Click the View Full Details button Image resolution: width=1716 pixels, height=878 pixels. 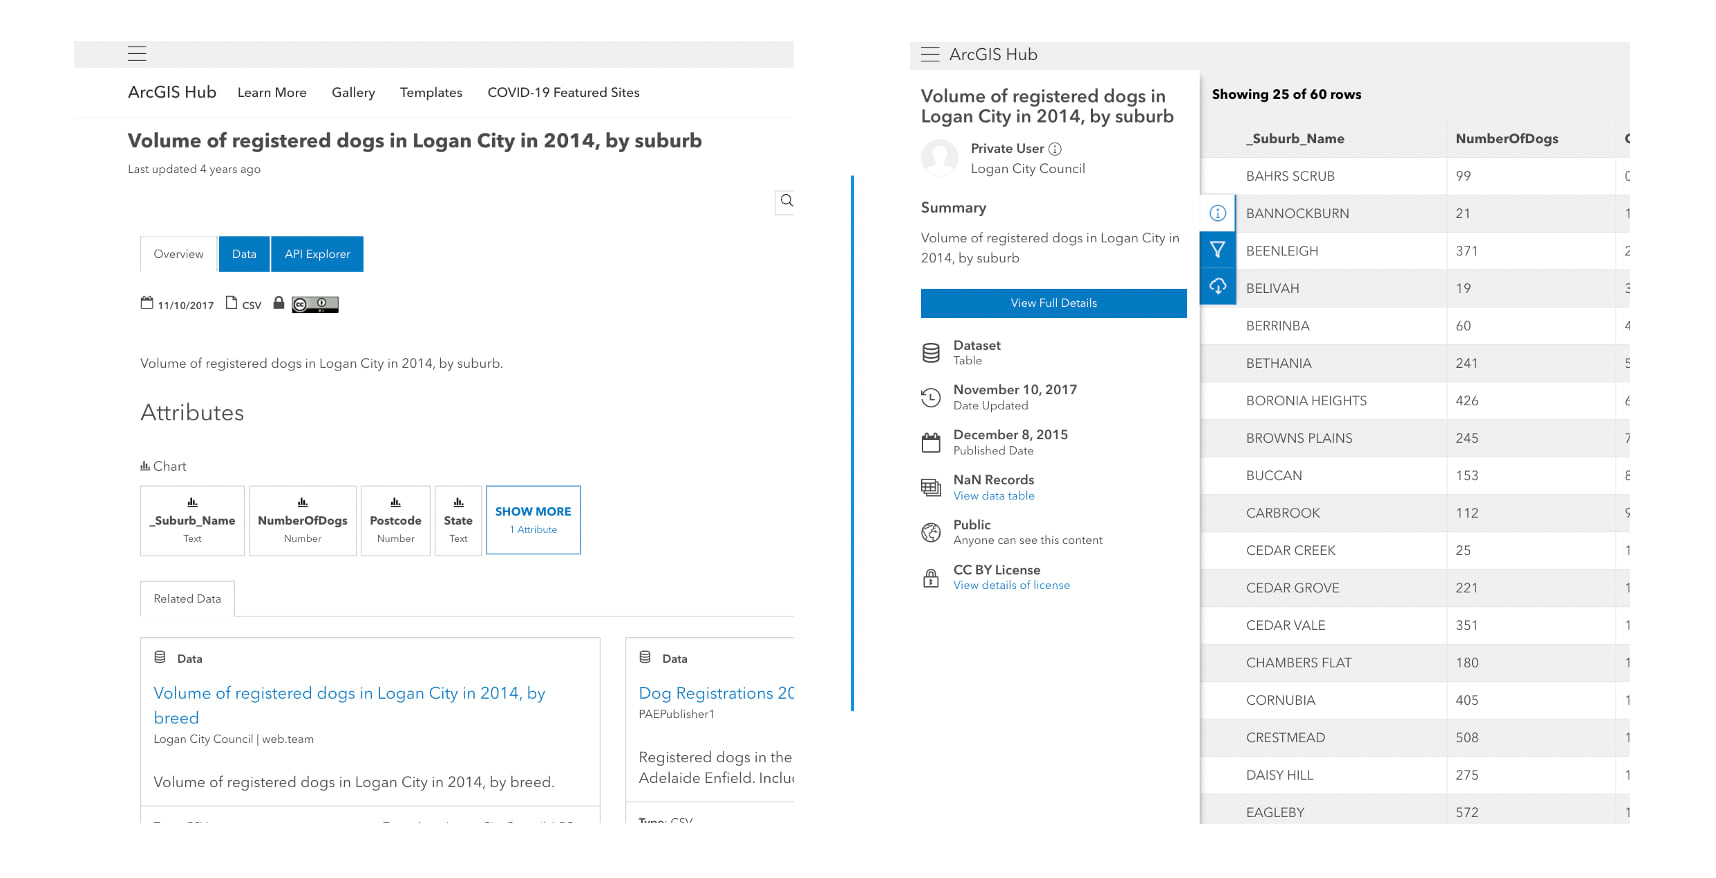pos(1053,303)
